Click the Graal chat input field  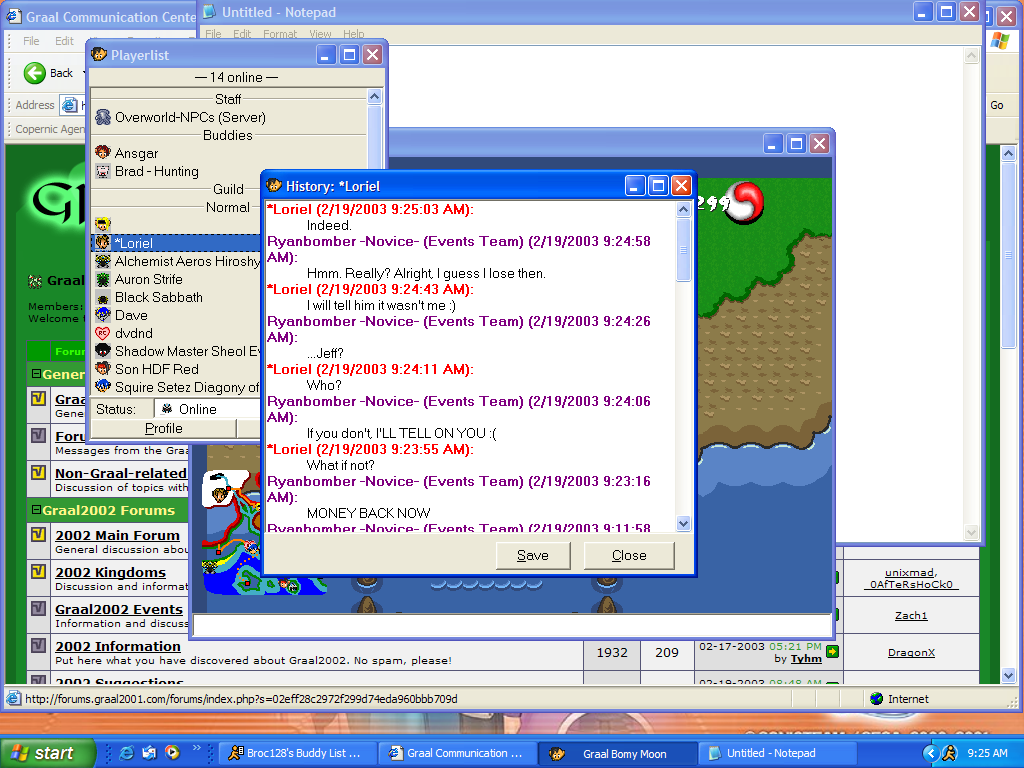coord(511,626)
